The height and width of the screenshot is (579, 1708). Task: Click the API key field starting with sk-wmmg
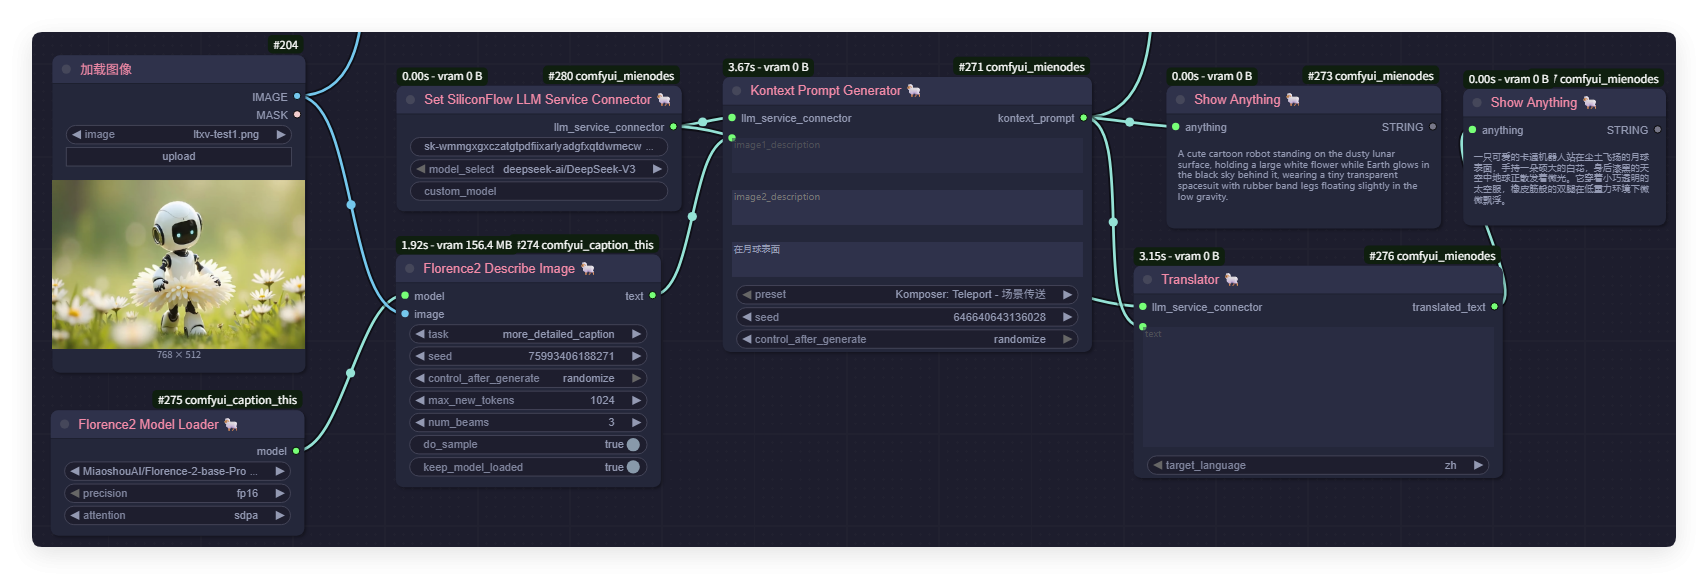tap(539, 147)
